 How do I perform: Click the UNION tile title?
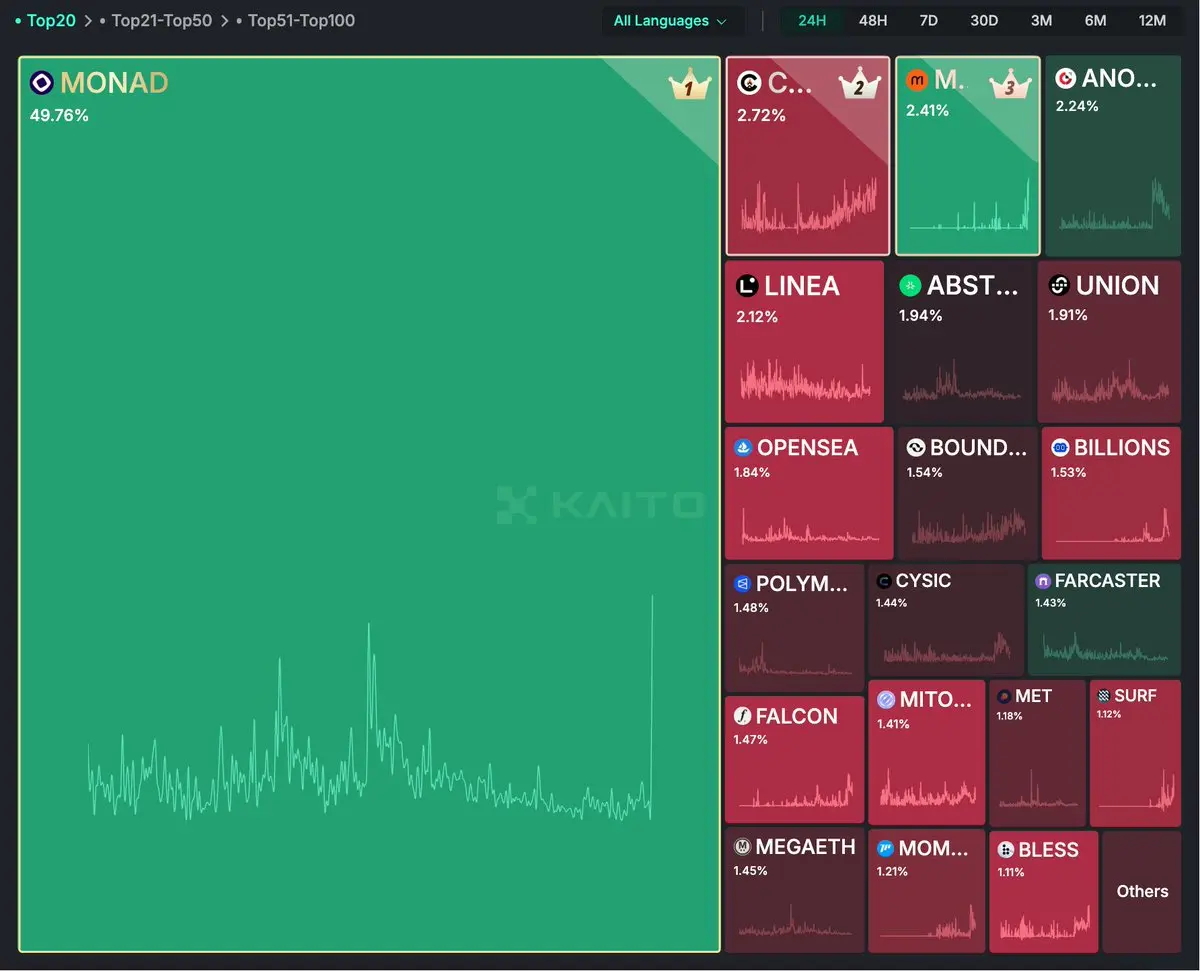[x=1118, y=286]
